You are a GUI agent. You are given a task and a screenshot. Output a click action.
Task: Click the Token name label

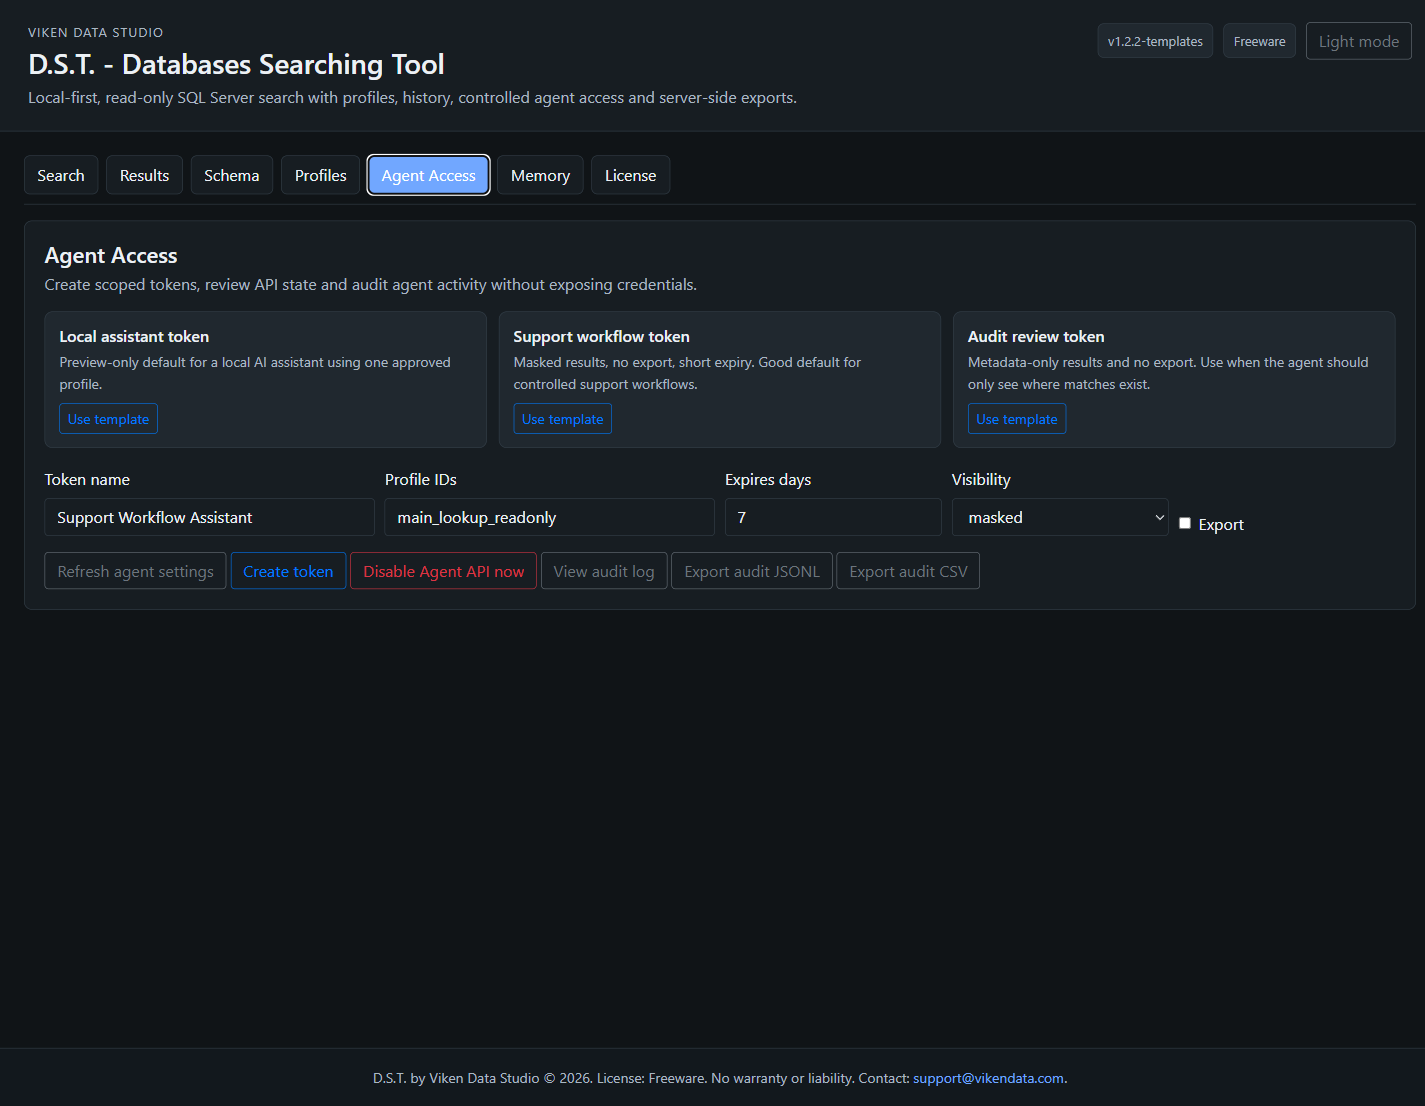coord(87,480)
